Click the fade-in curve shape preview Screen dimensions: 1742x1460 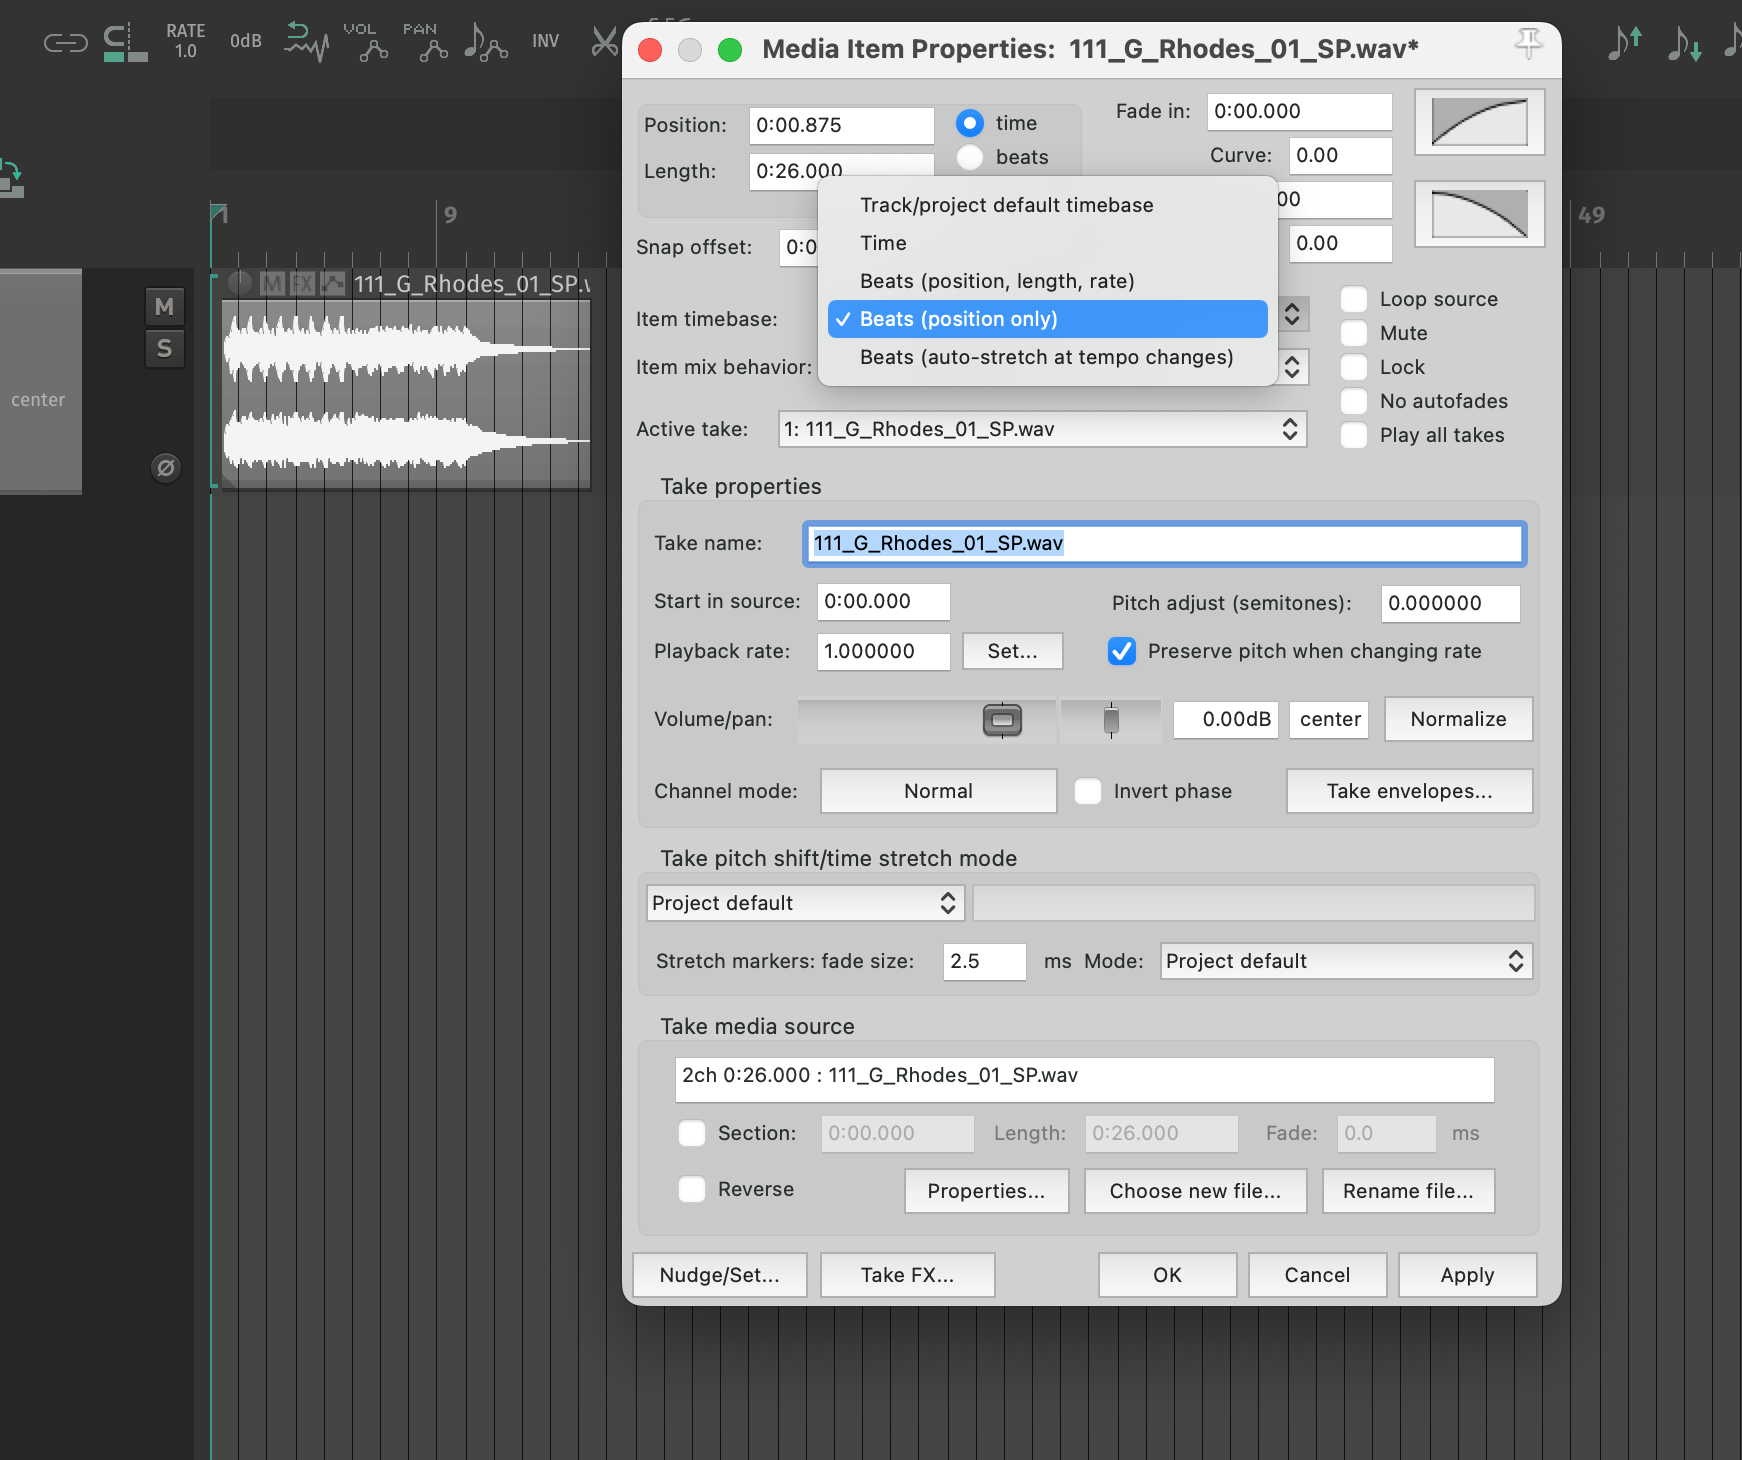pyautogui.click(x=1479, y=122)
